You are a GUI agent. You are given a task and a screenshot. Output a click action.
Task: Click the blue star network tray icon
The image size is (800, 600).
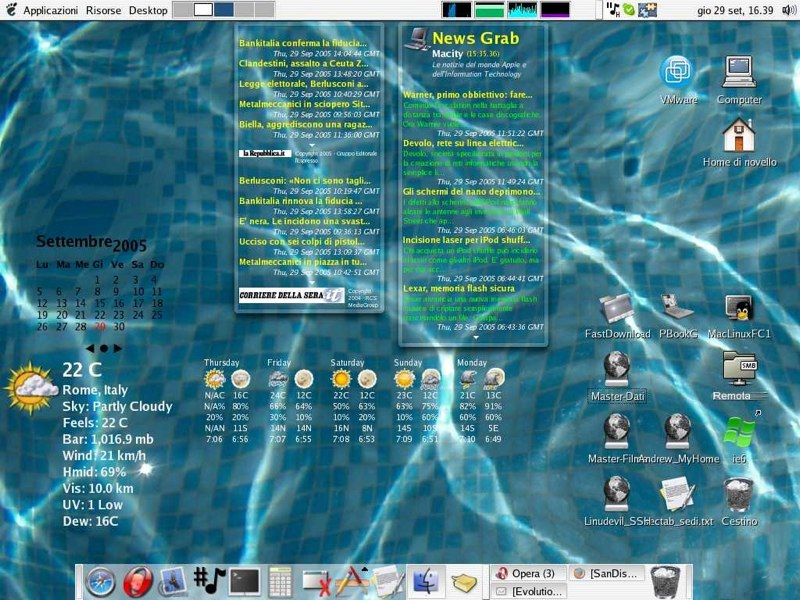coord(647,9)
